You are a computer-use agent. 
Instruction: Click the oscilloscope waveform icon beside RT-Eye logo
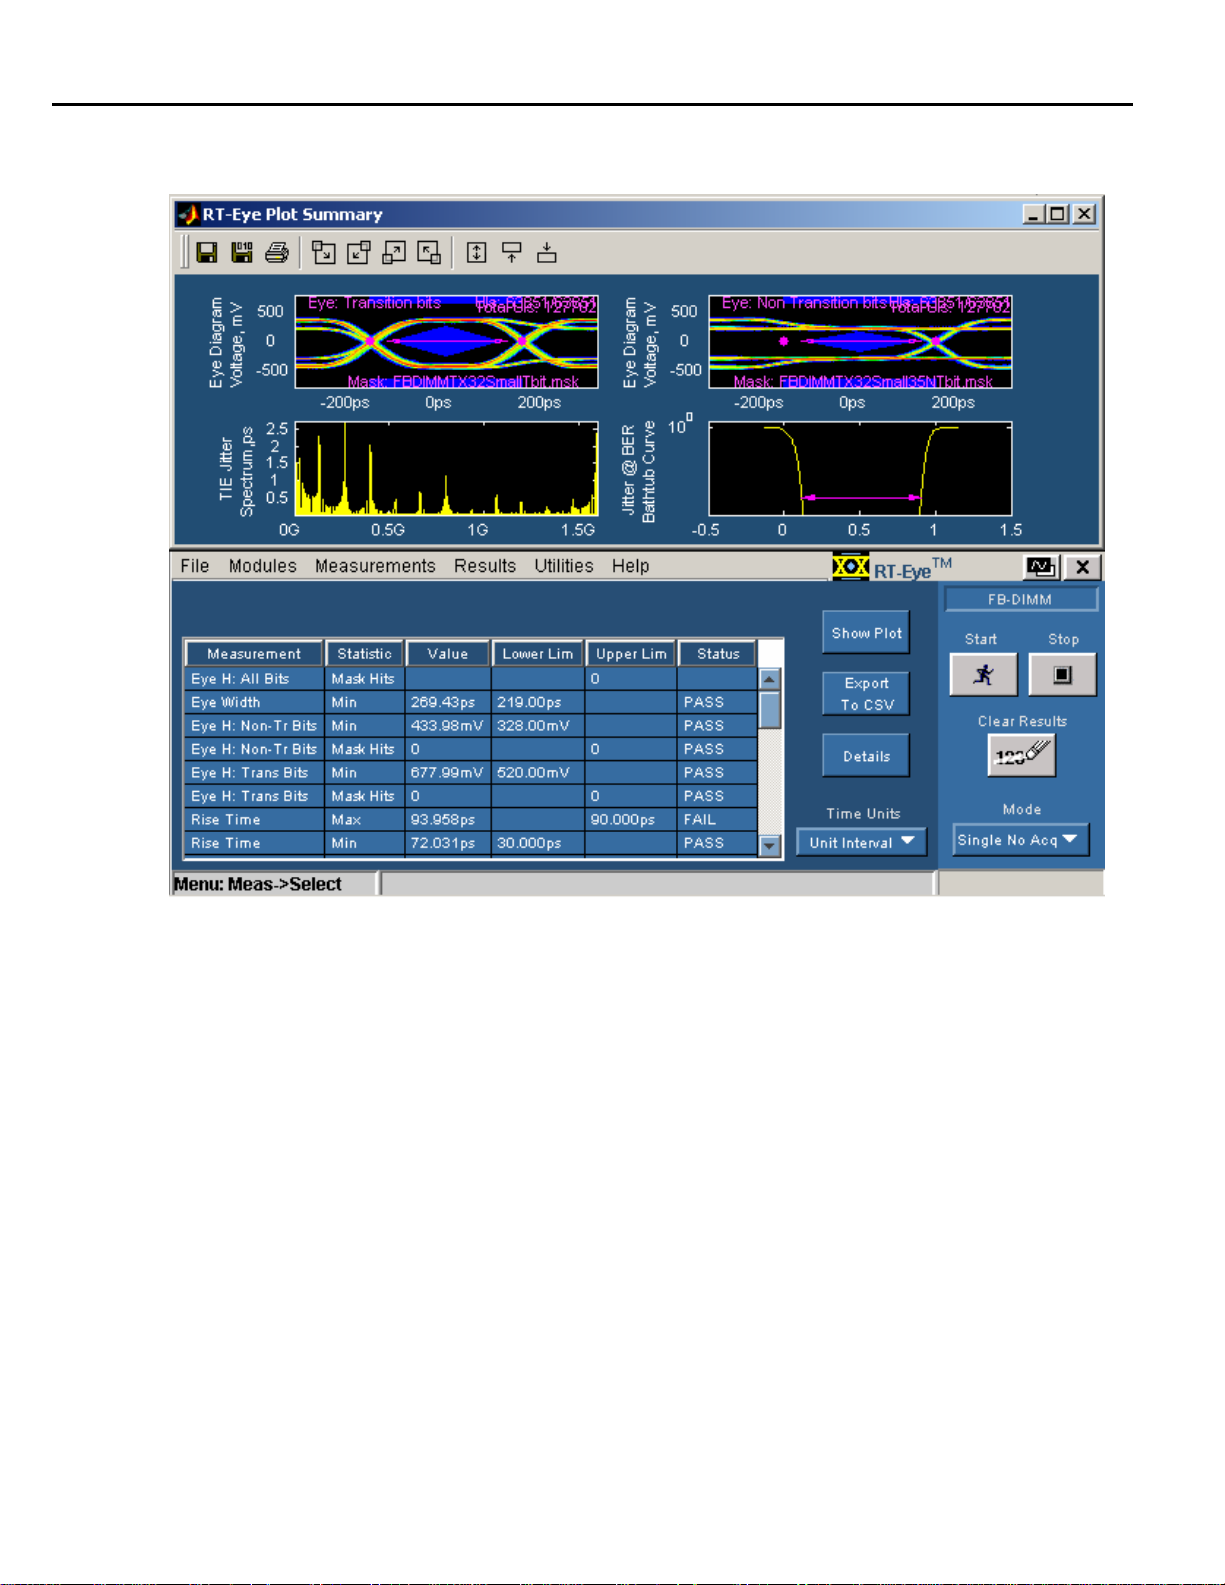(1041, 567)
